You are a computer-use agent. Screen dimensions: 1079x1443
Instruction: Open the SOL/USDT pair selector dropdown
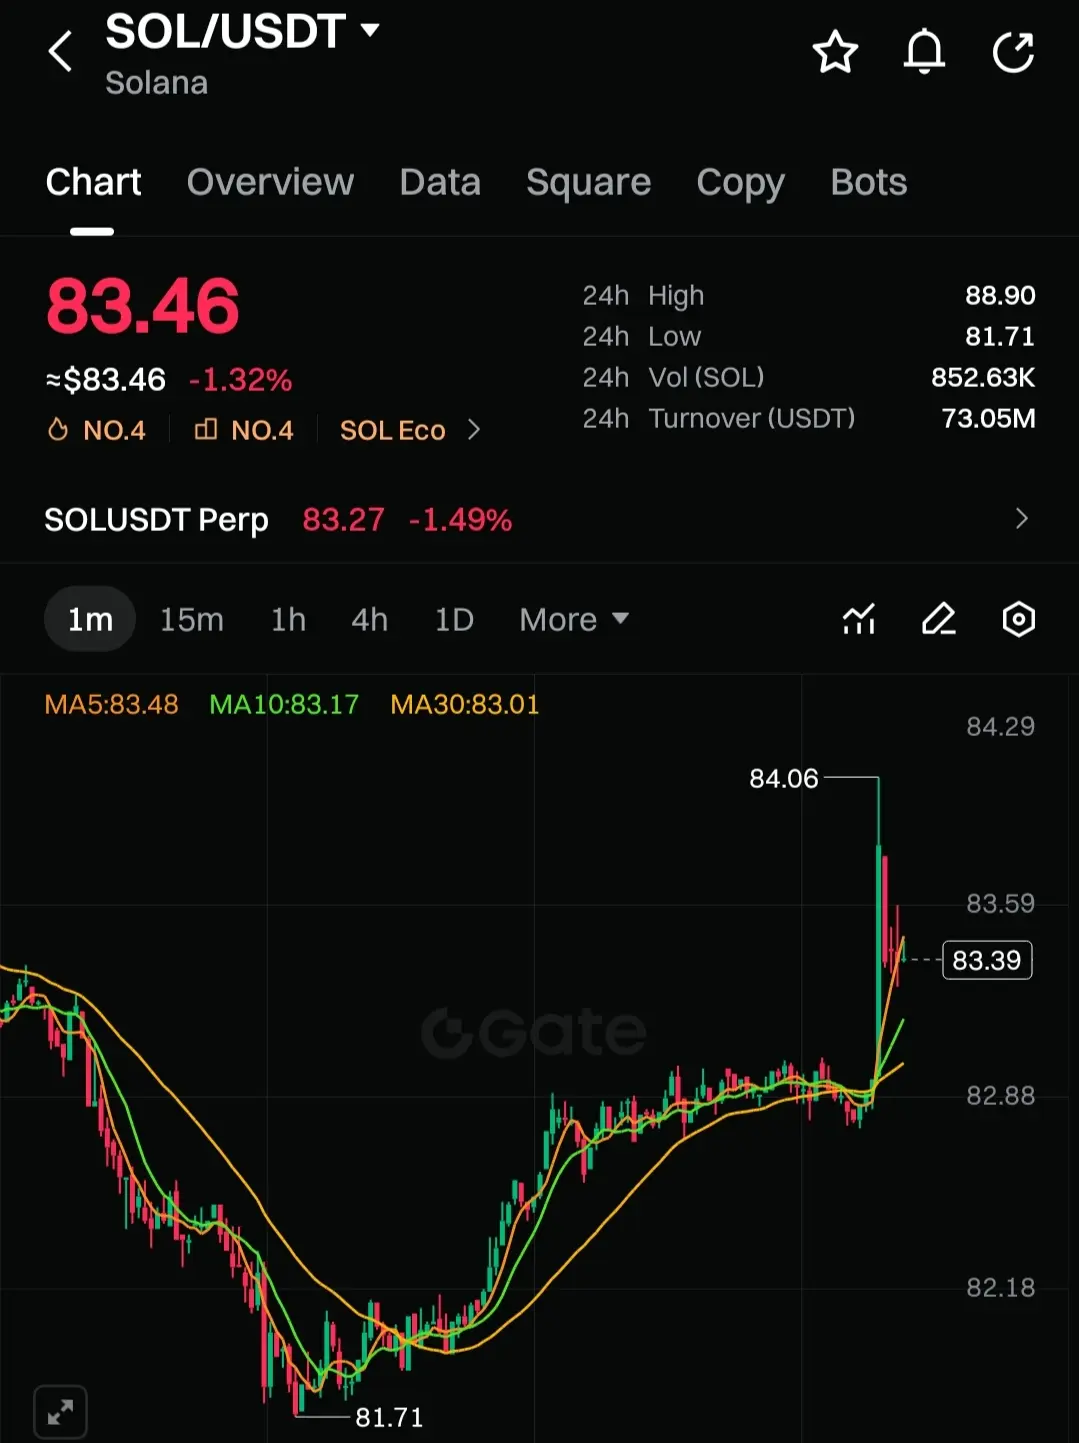(243, 31)
